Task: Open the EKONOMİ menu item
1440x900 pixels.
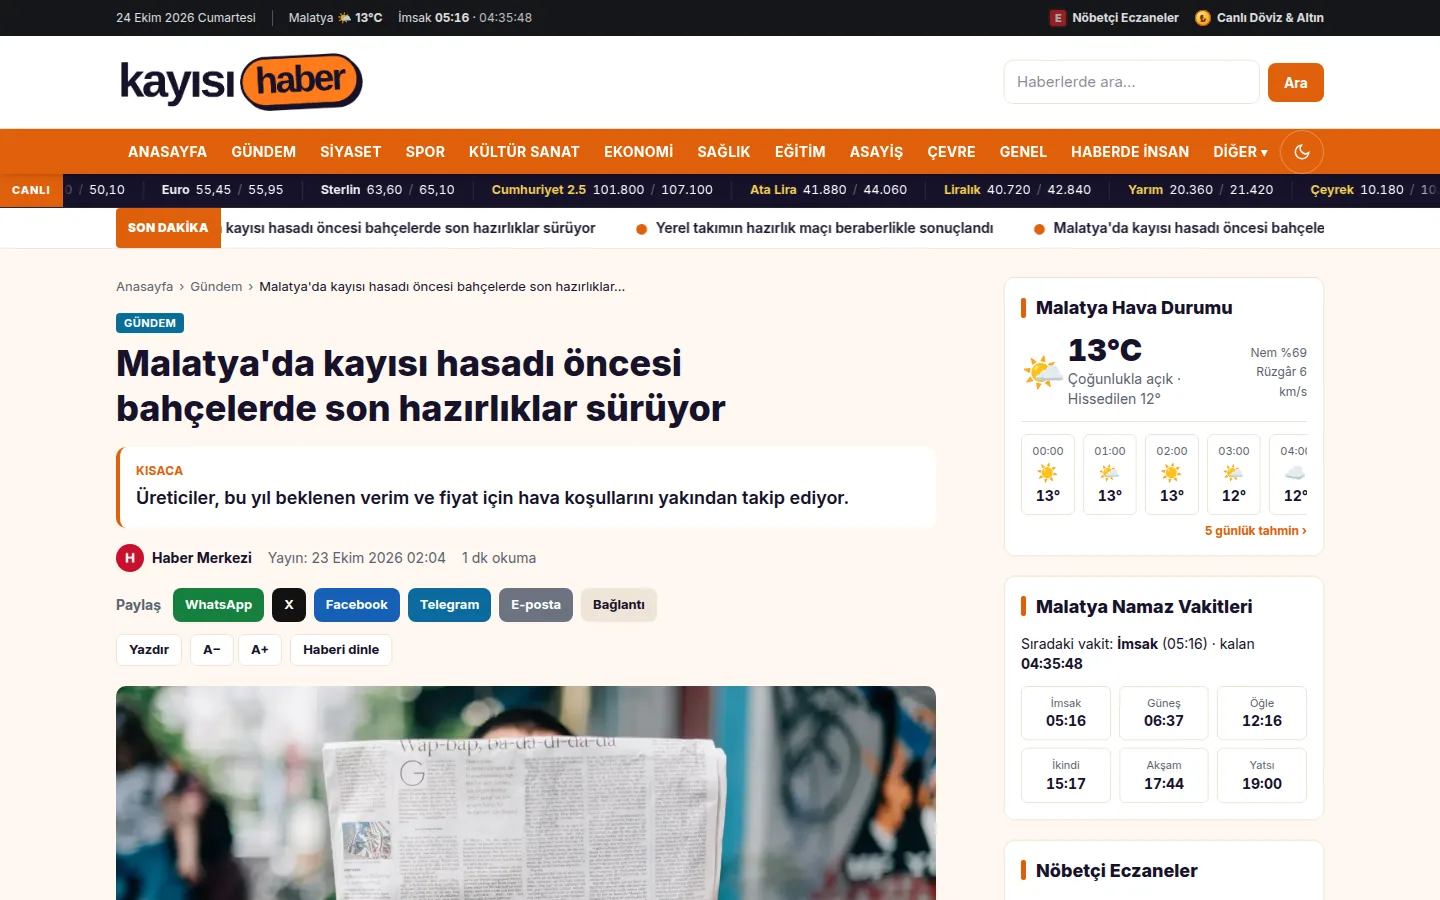Action: coord(638,152)
